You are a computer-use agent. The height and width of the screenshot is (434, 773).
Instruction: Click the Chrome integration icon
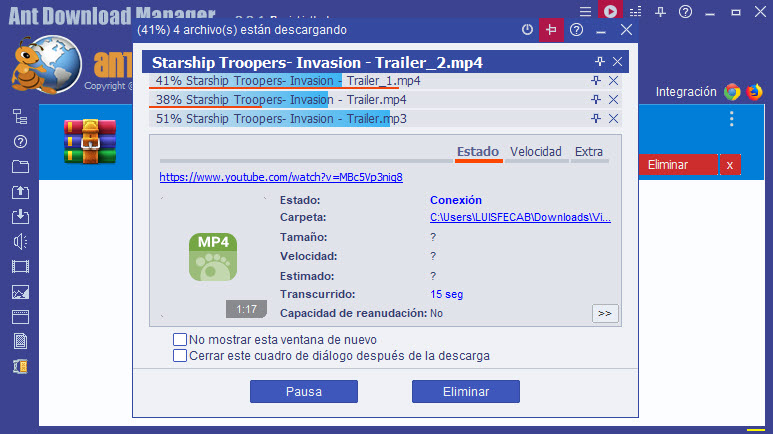tap(732, 92)
